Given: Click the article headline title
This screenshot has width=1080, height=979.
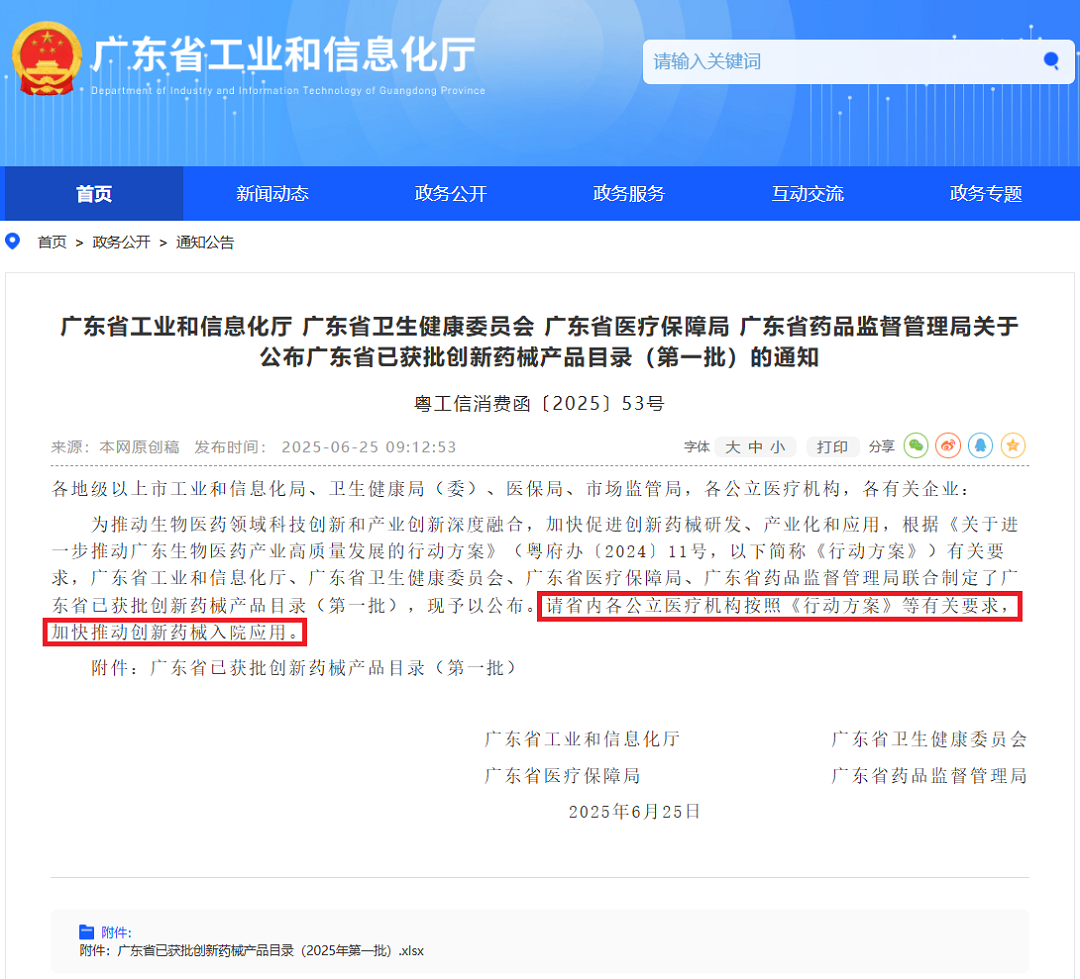Looking at the screenshot, I should 539,342.
